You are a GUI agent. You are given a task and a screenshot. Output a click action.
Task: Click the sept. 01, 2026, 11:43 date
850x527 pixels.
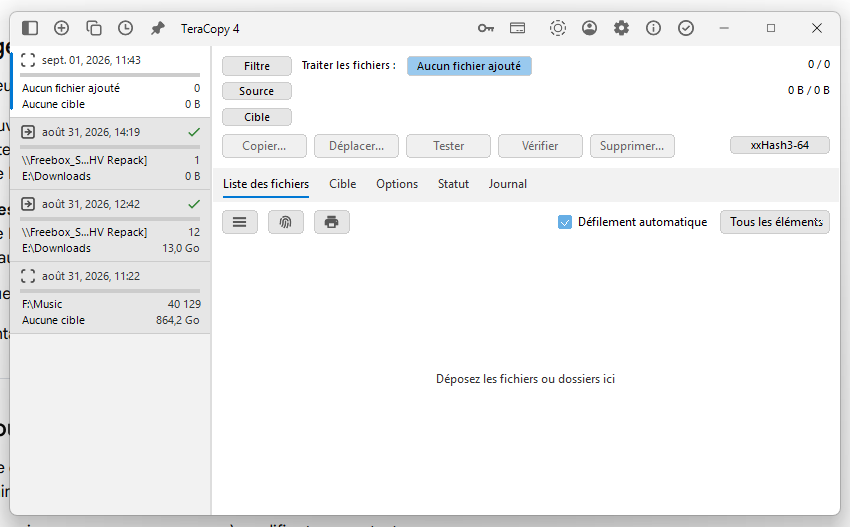coord(91,60)
